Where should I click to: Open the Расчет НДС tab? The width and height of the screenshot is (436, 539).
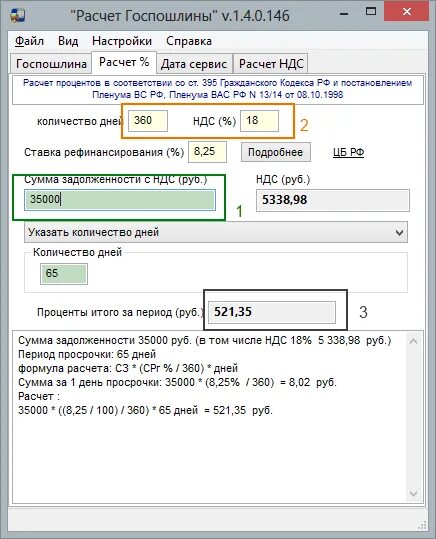click(271, 64)
